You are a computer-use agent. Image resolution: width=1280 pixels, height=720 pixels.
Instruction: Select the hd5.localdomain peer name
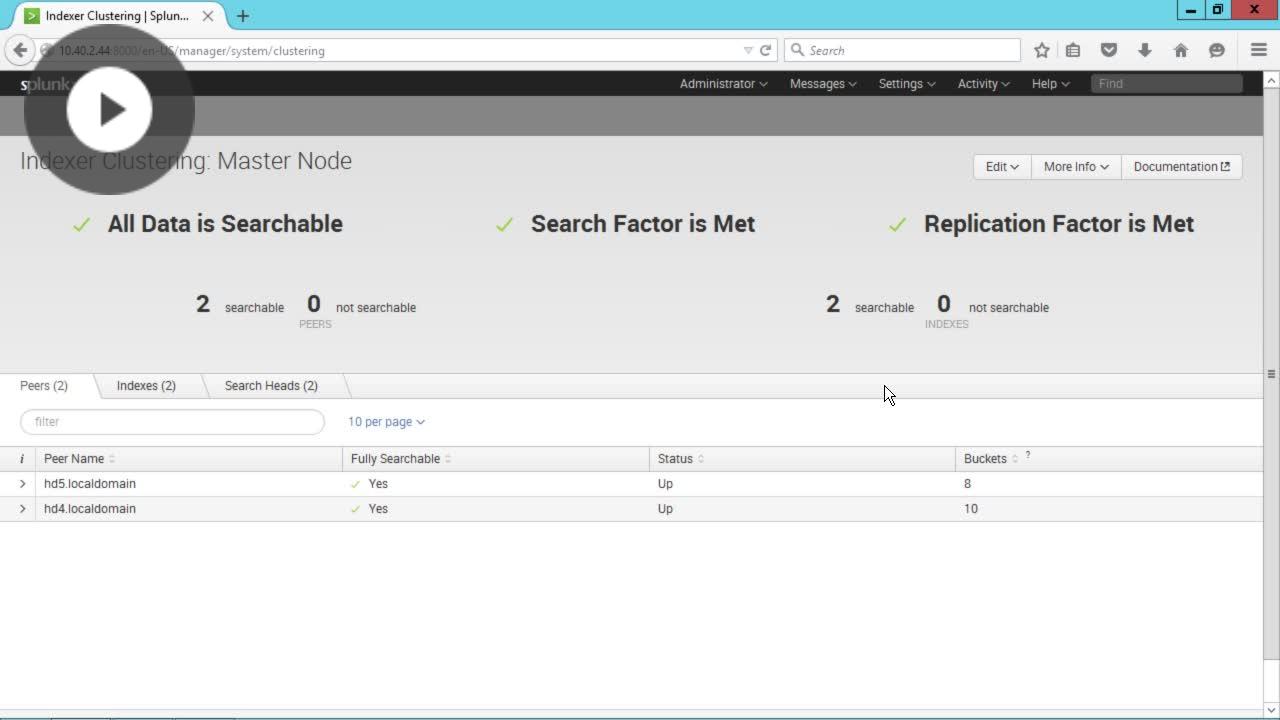point(90,484)
